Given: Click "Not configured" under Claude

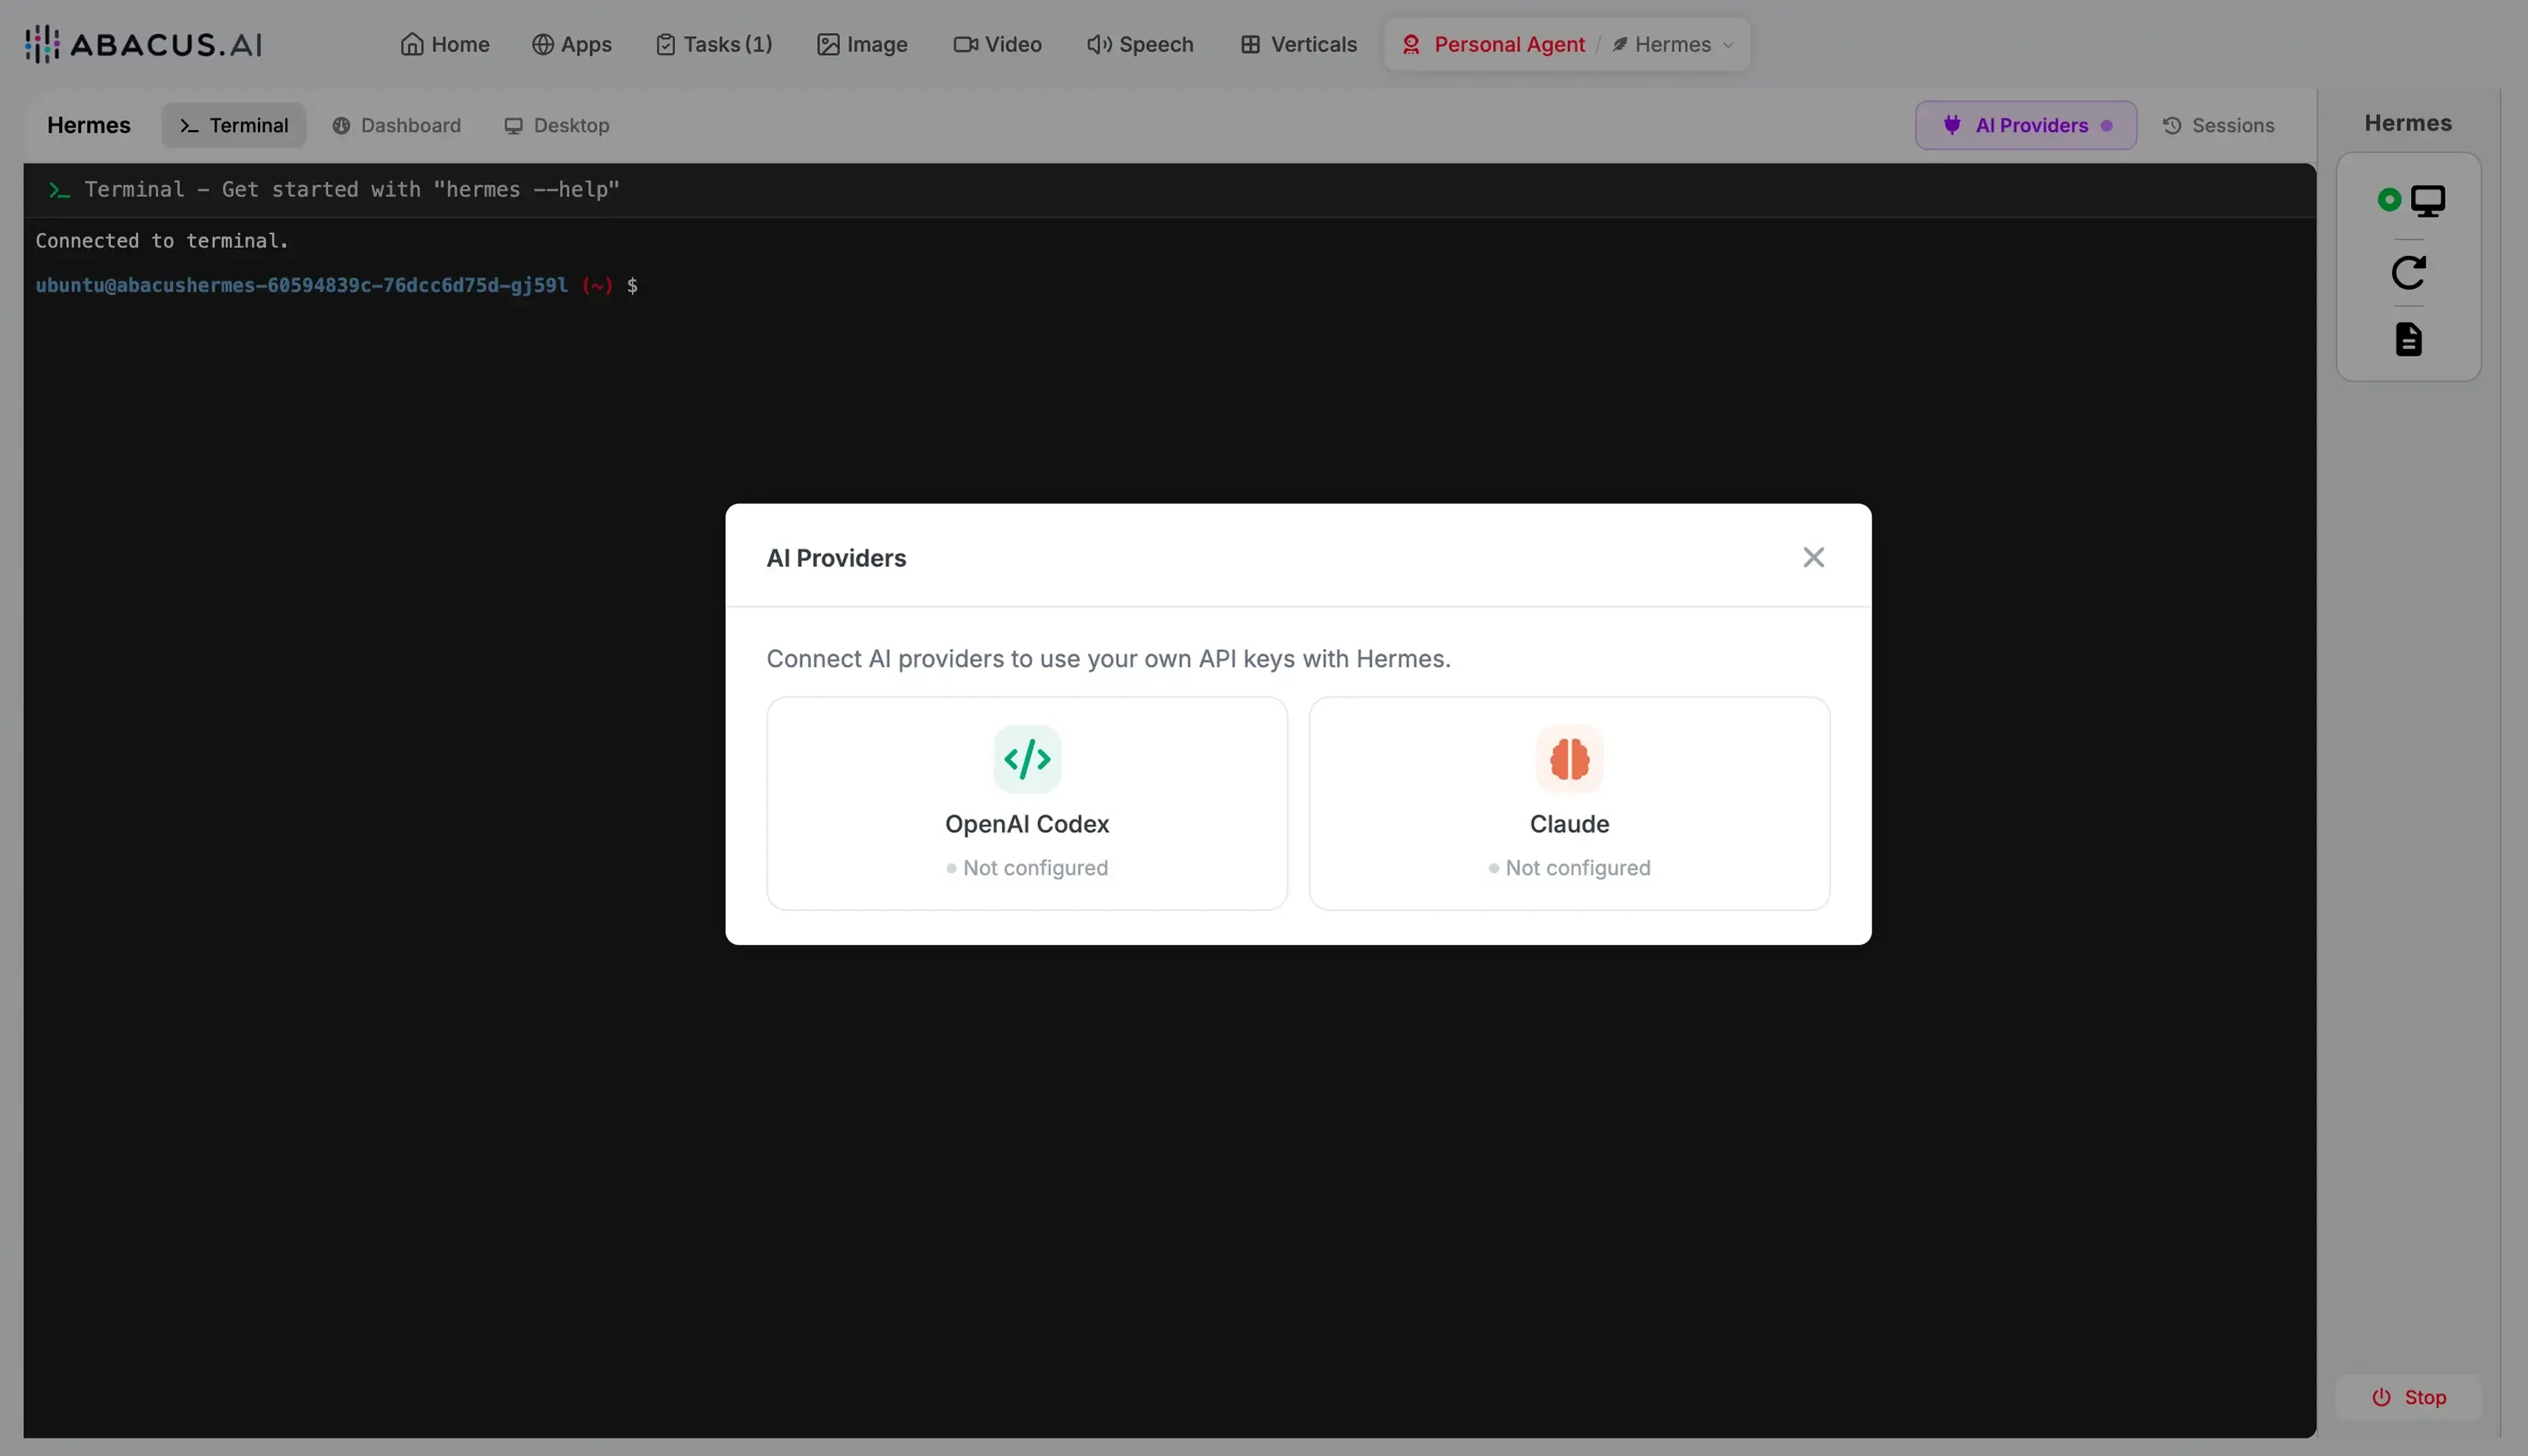Looking at the screenshot, I should pos(1578,868).
